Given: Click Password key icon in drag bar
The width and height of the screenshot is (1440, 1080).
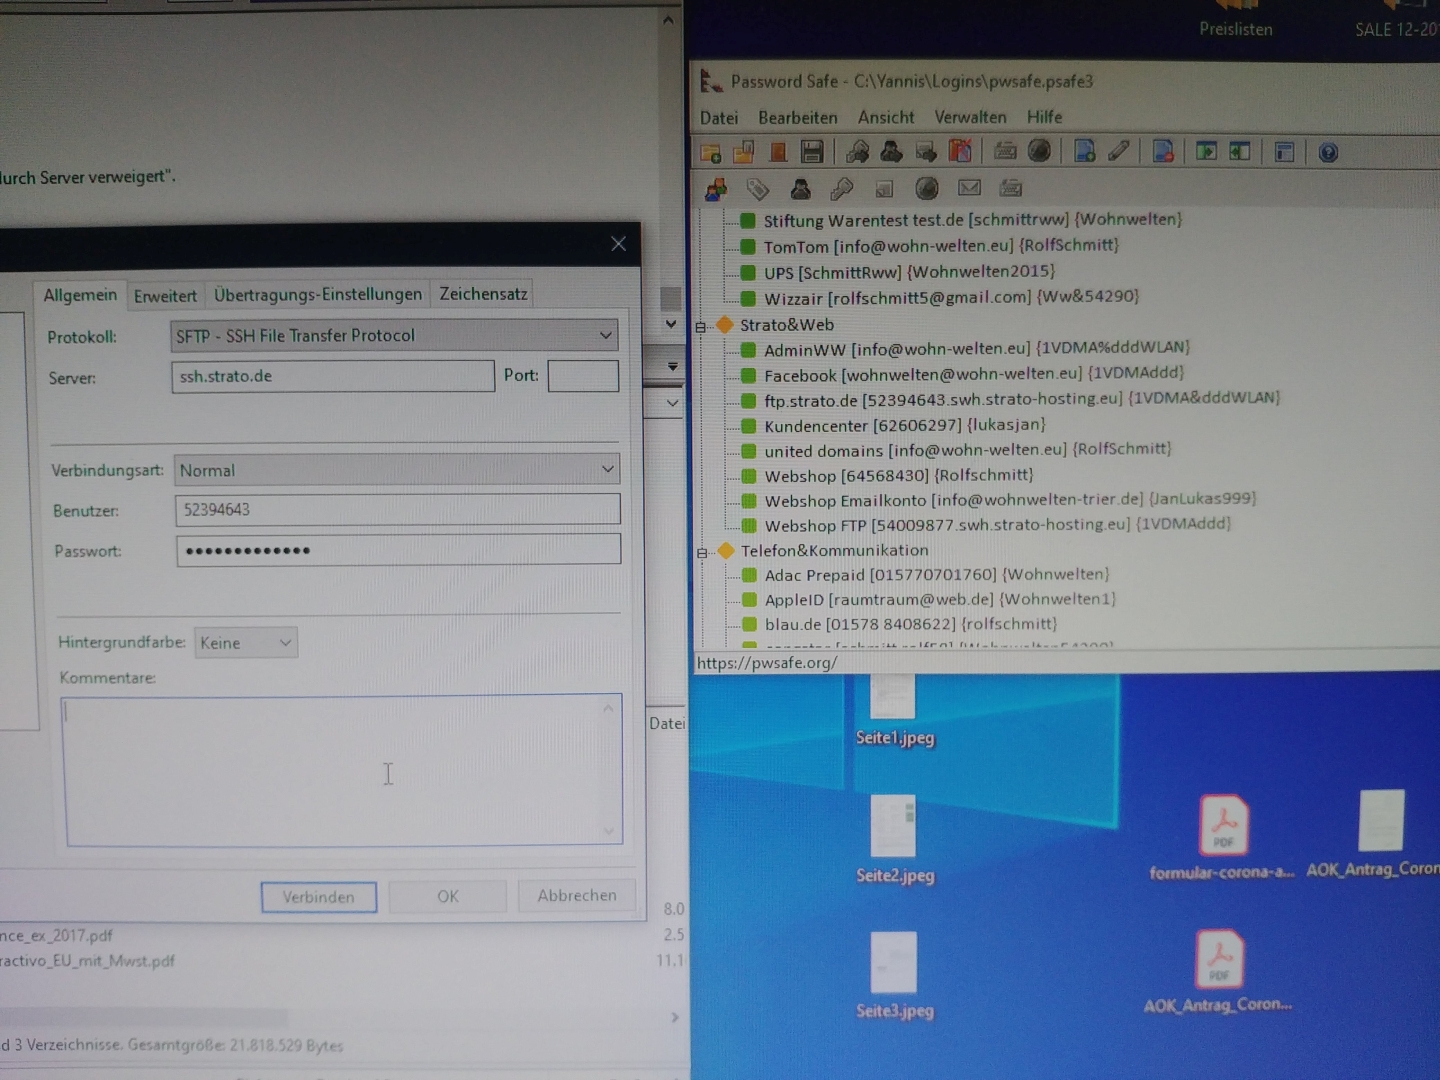Looking at the screenshot, I should [x=842, y=188].
